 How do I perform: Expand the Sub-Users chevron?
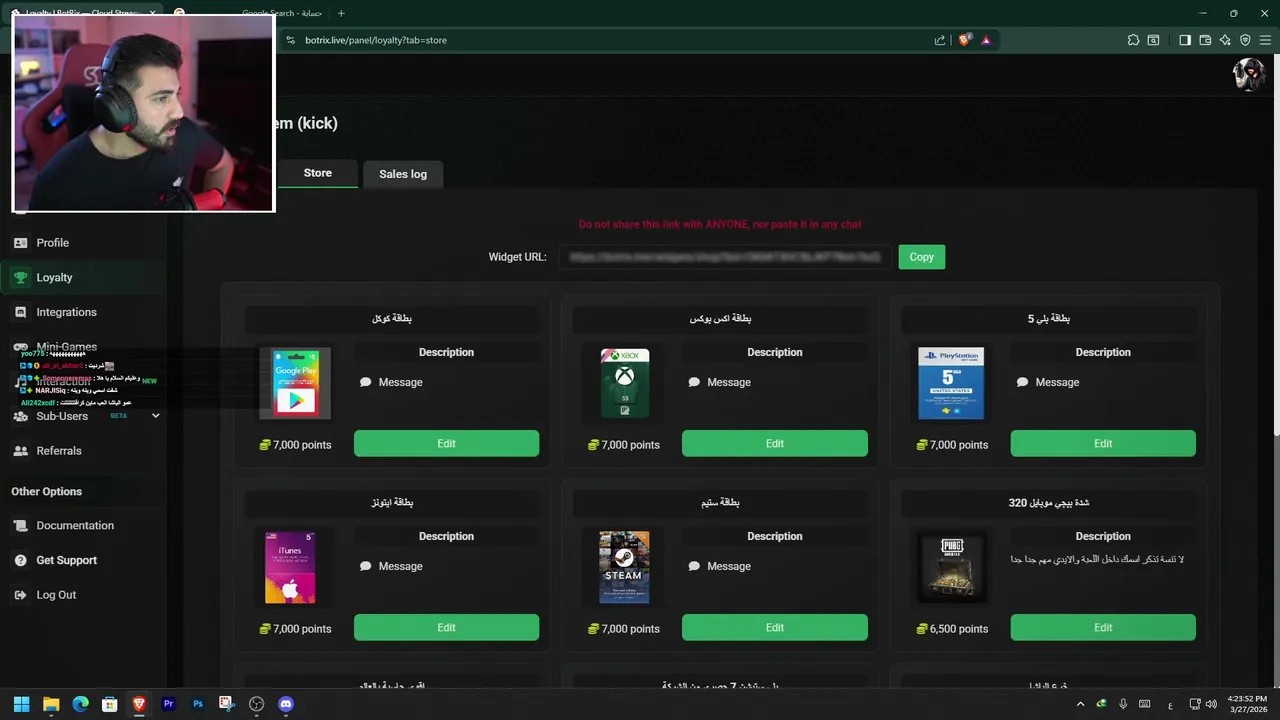pyautogui.click(x=155, y=416)
